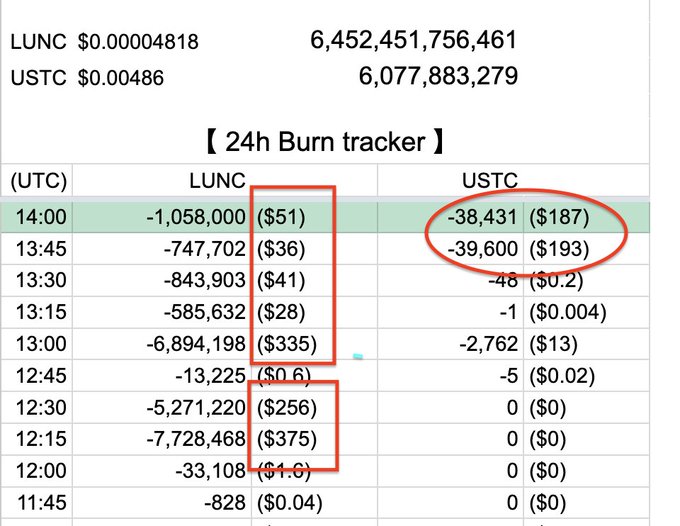680x526 pixels.
Task: Select the LUNC price cell $0.00004818
Action: pyautogui.click(x=138, y=42)
